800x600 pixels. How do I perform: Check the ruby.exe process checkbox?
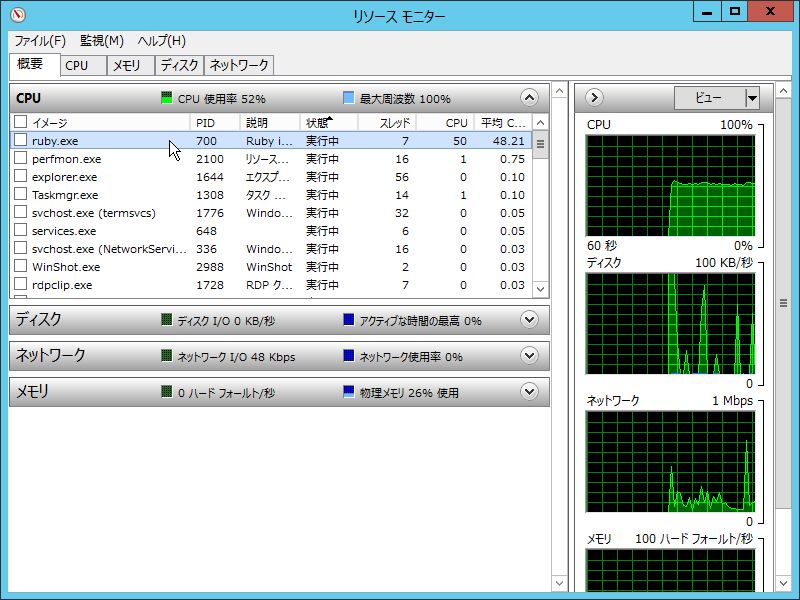20,140
